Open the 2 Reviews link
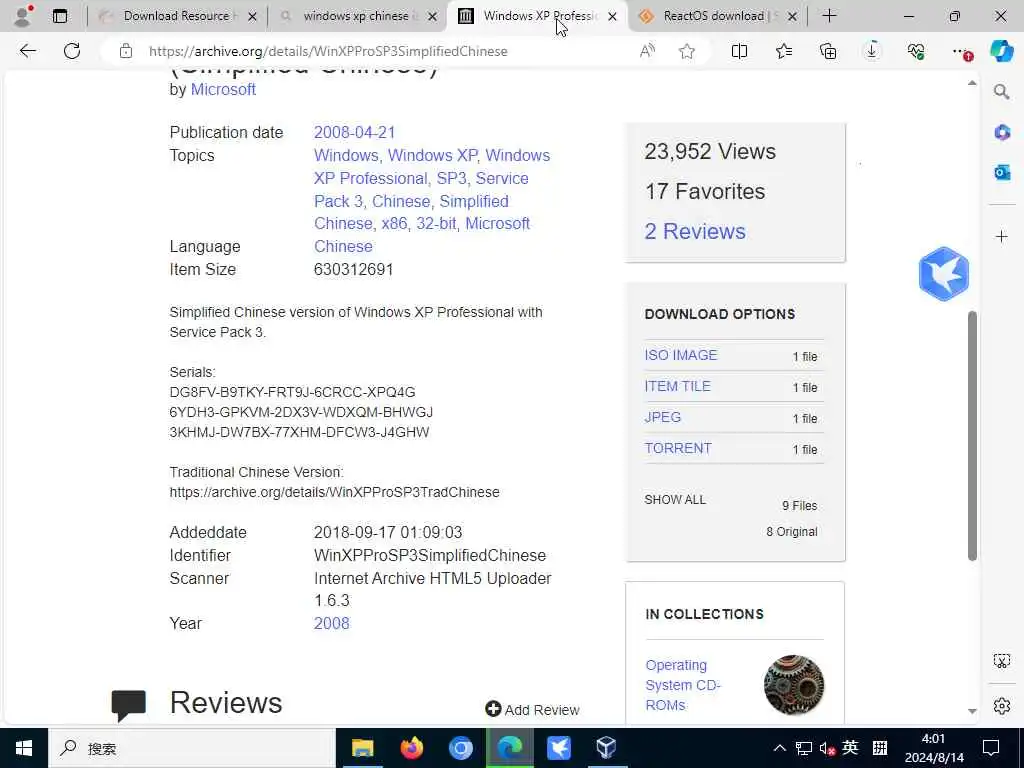Screen dimensions: 1024x768 pos(695,231)
